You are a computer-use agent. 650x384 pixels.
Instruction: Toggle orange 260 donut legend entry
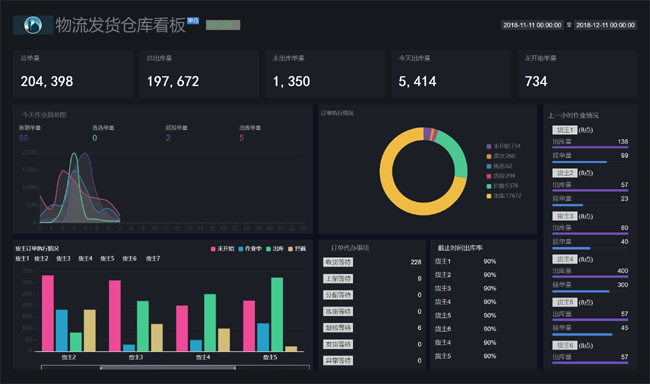[501, 156]
